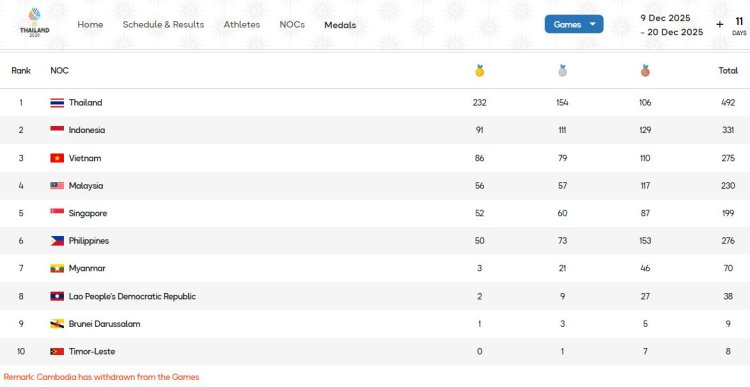Click the Singapore flag icon
The width and height of the screenshot is (750, 387).
click(x=57, y=213)
